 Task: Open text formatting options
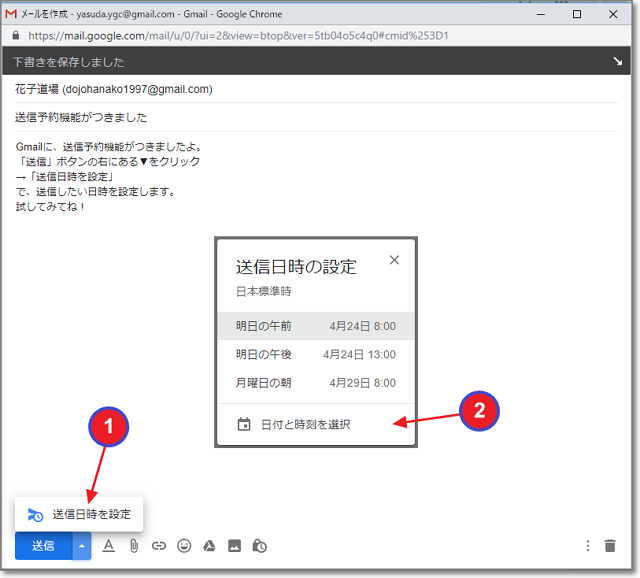click(x=109, y=546)
